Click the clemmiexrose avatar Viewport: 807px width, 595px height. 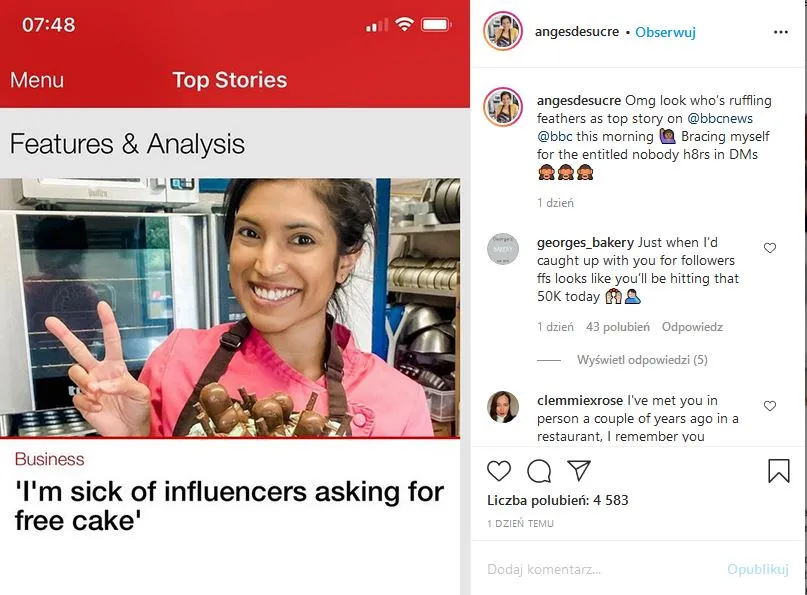click(503, 407)
